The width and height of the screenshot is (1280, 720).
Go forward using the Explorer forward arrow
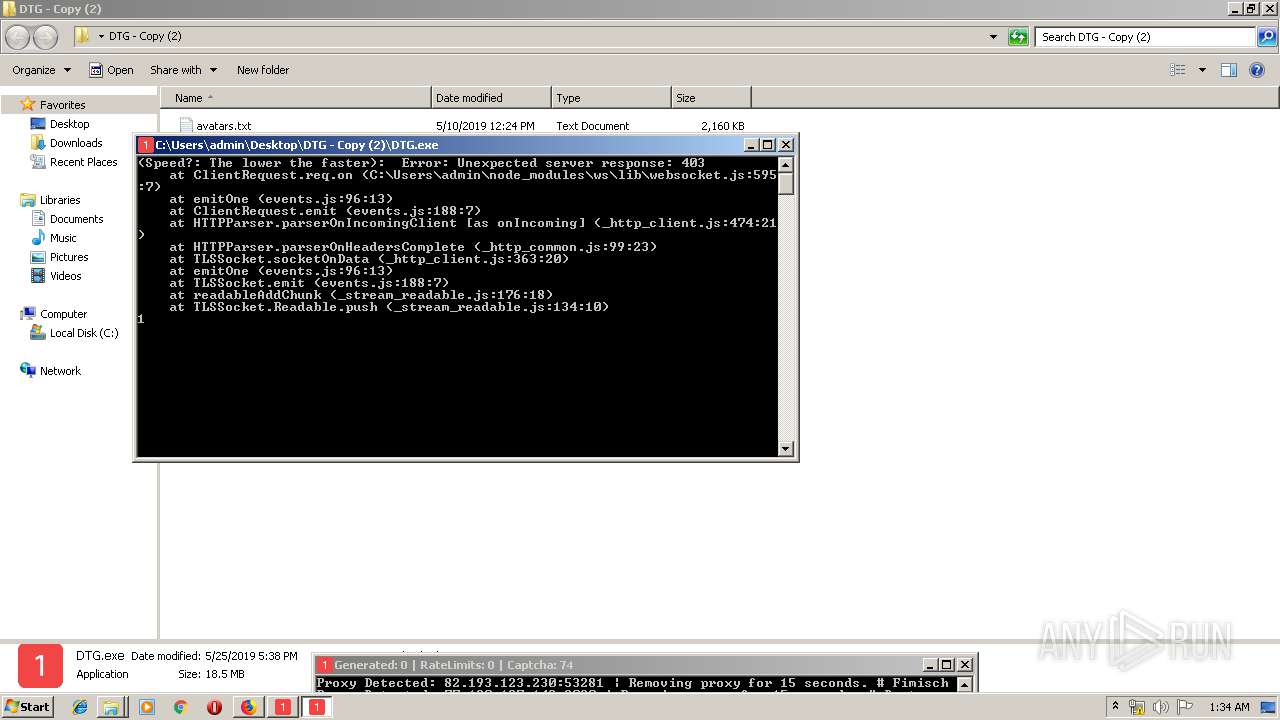[x=46, y=37]
